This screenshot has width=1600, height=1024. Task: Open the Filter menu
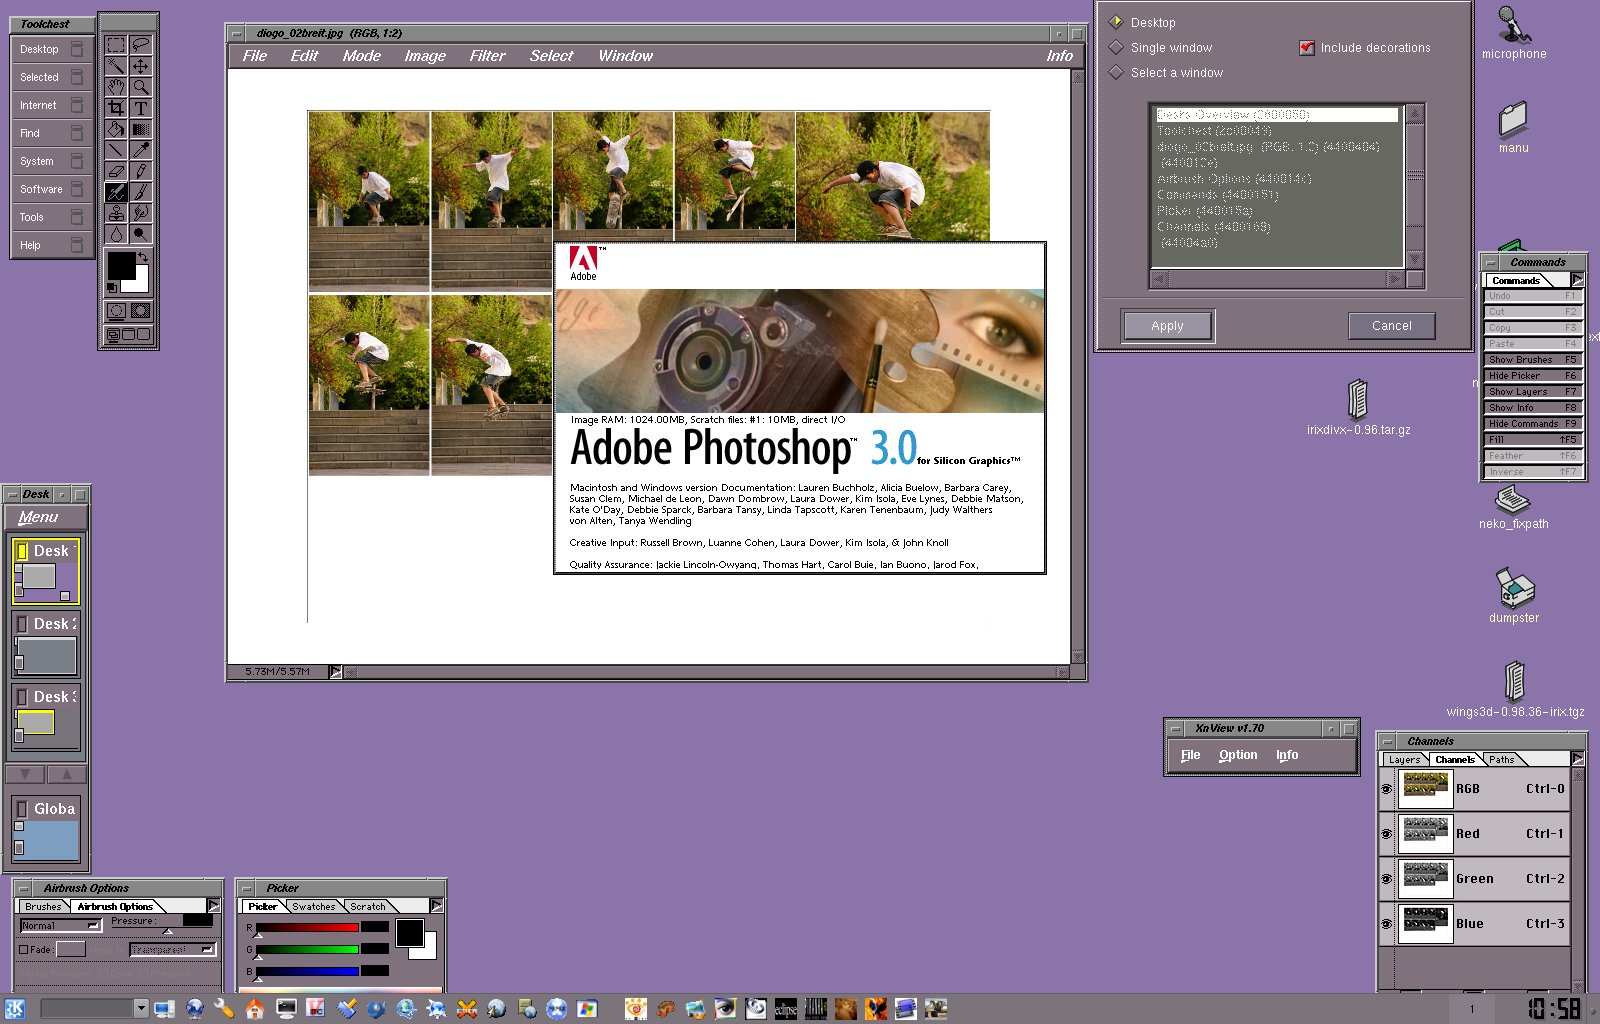click(487, 56)
